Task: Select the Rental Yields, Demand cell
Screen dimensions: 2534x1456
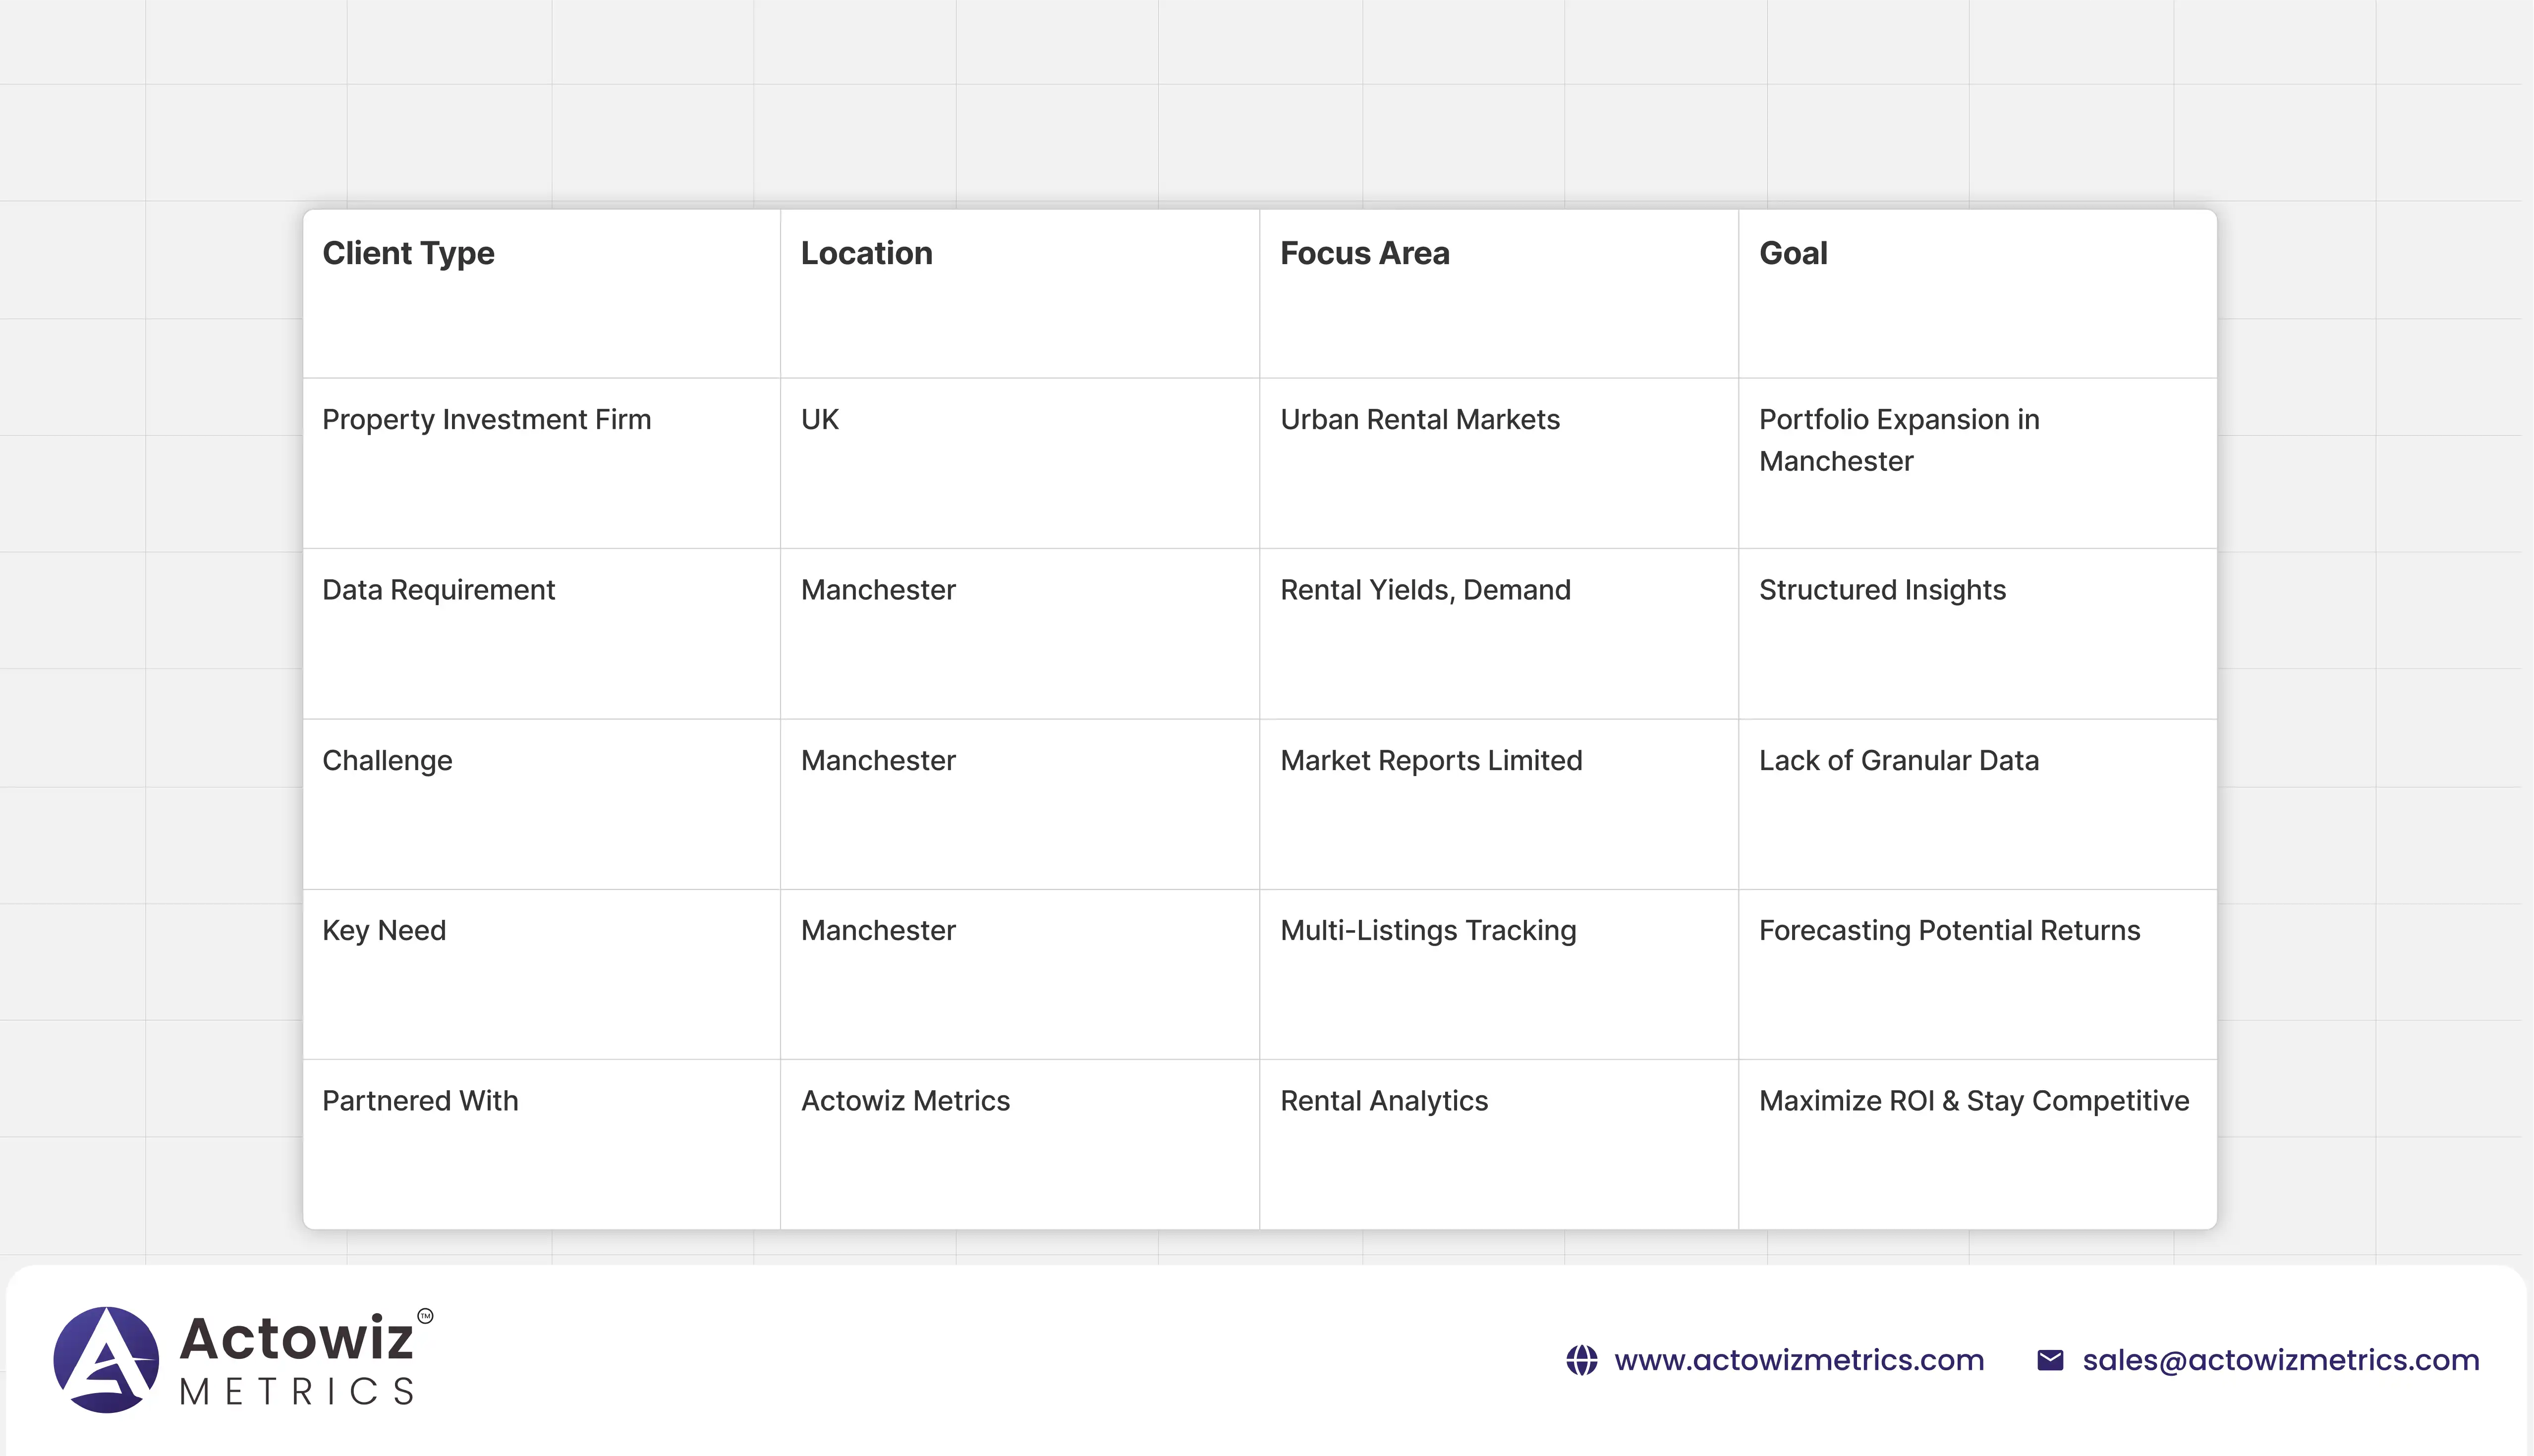Action: tap(1425, 590)
